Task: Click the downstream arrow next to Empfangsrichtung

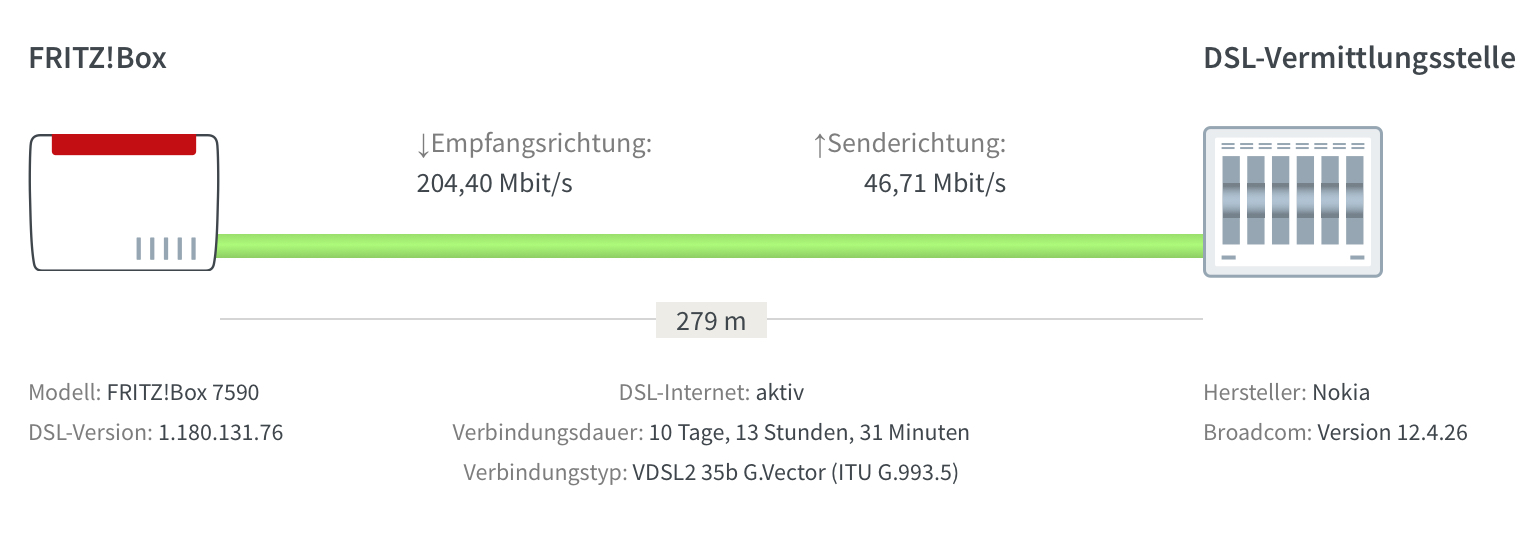Action: pos(423,145)
